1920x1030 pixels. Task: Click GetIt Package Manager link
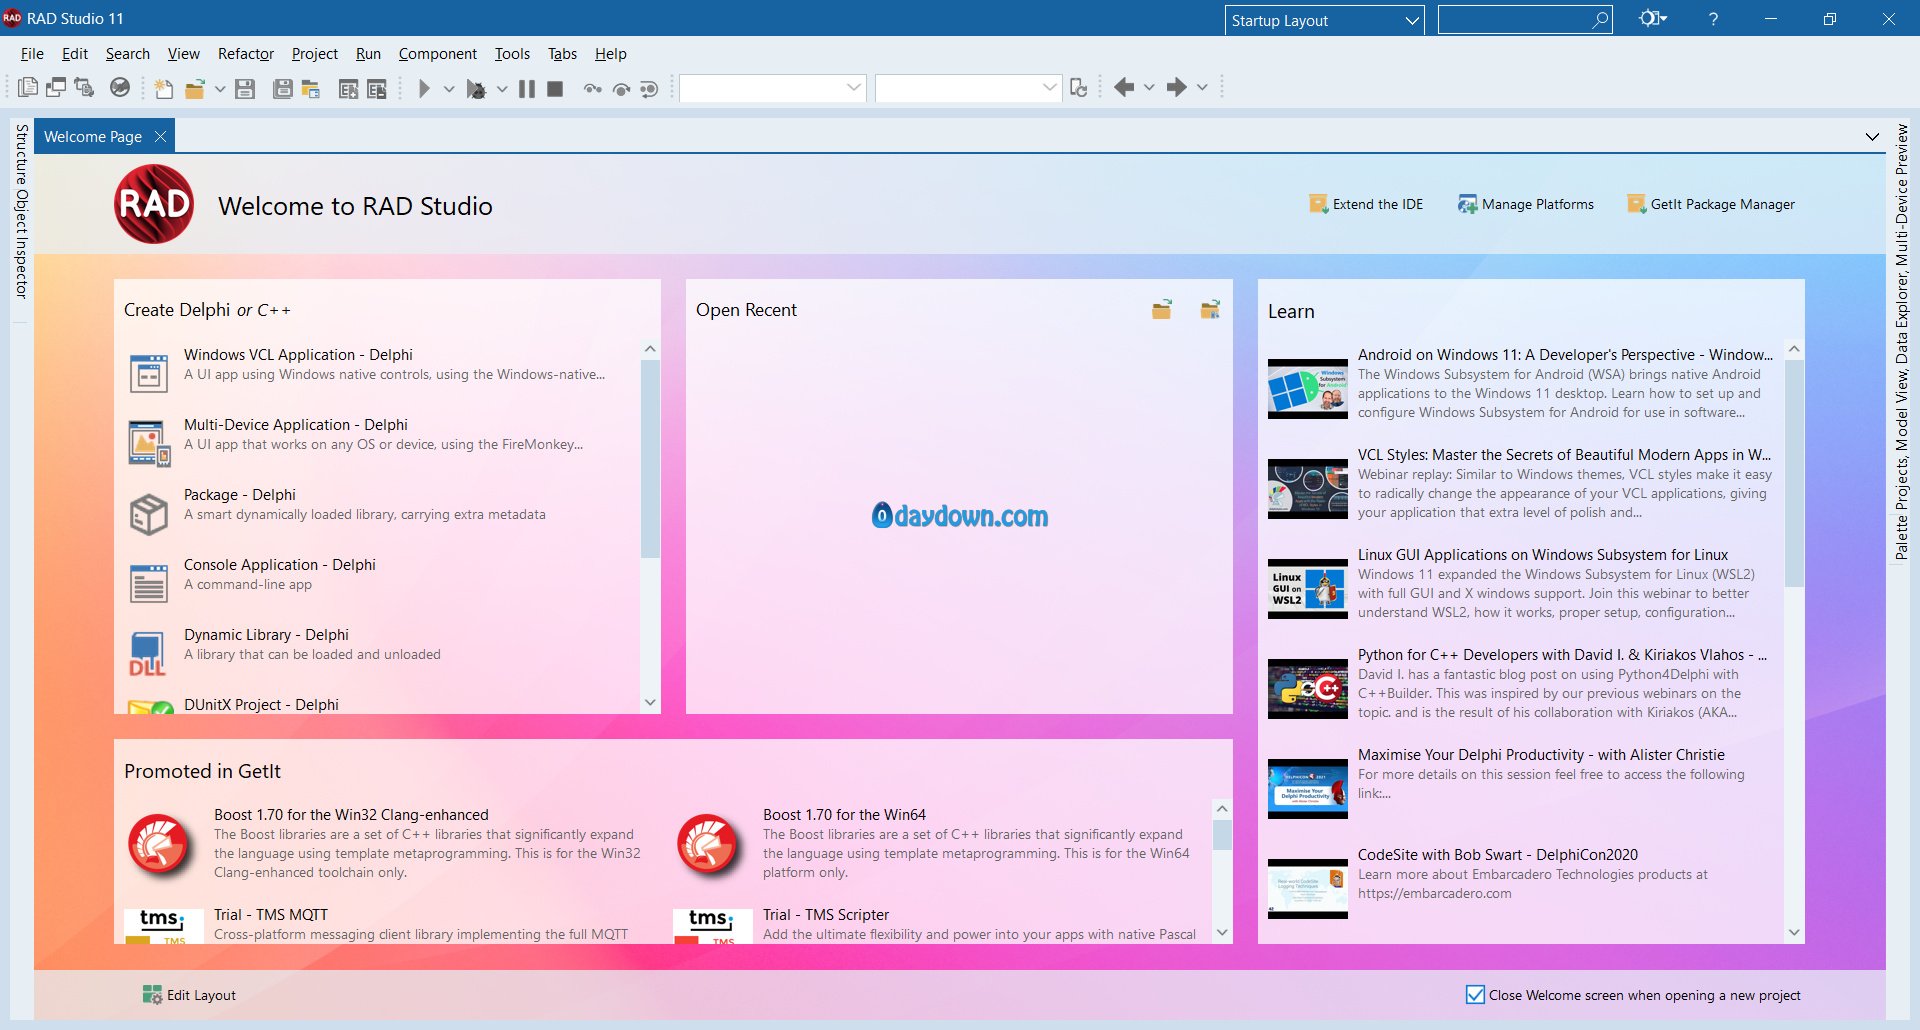[x=1711, y=204]
